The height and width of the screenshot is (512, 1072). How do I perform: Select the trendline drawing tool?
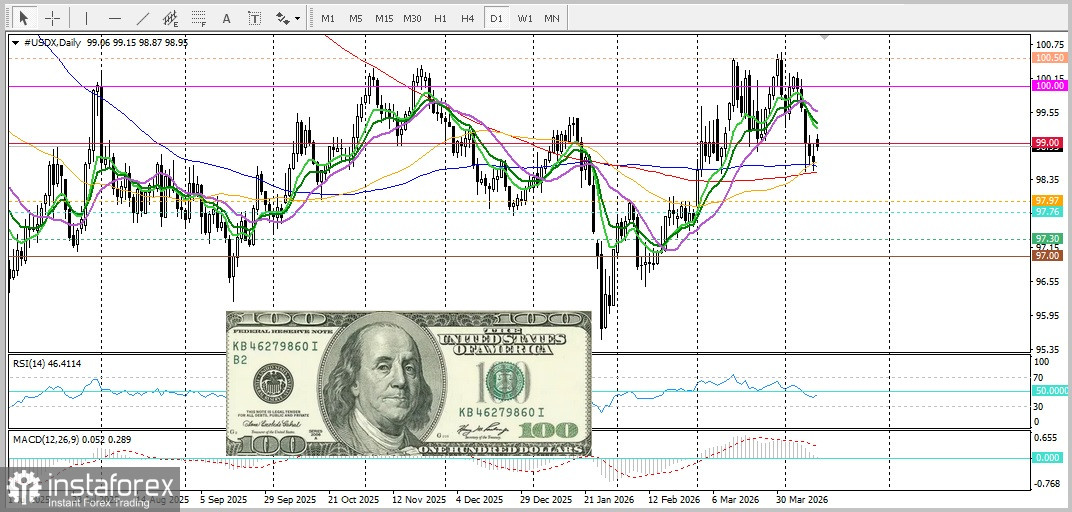pos(142,18)
